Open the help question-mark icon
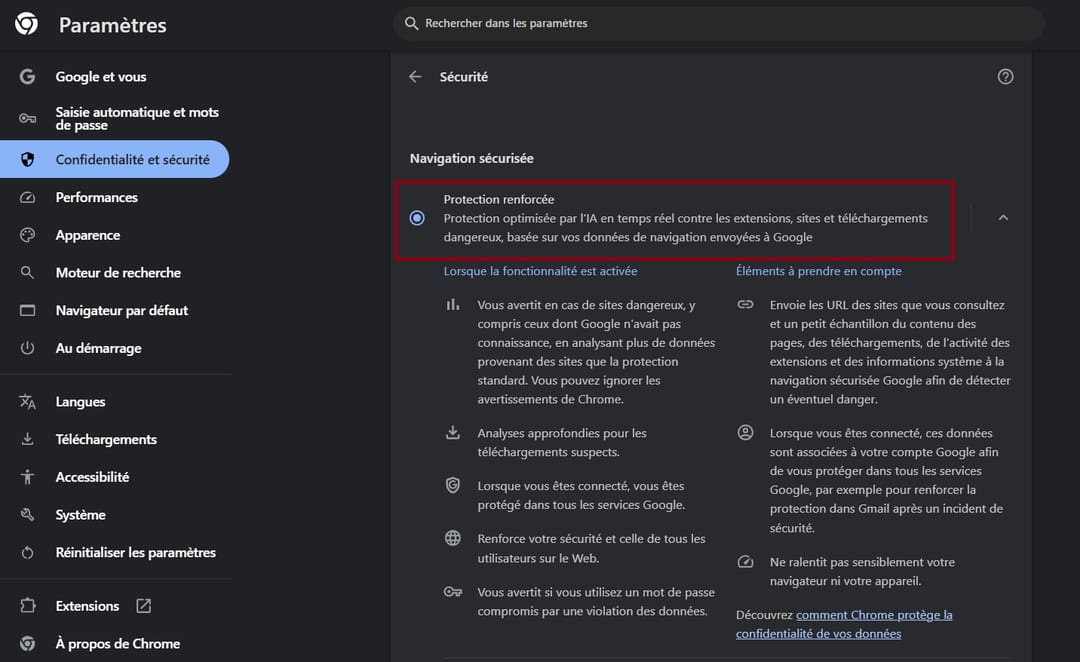This screenshot has height=662, width=1080. coord(1005,76)
